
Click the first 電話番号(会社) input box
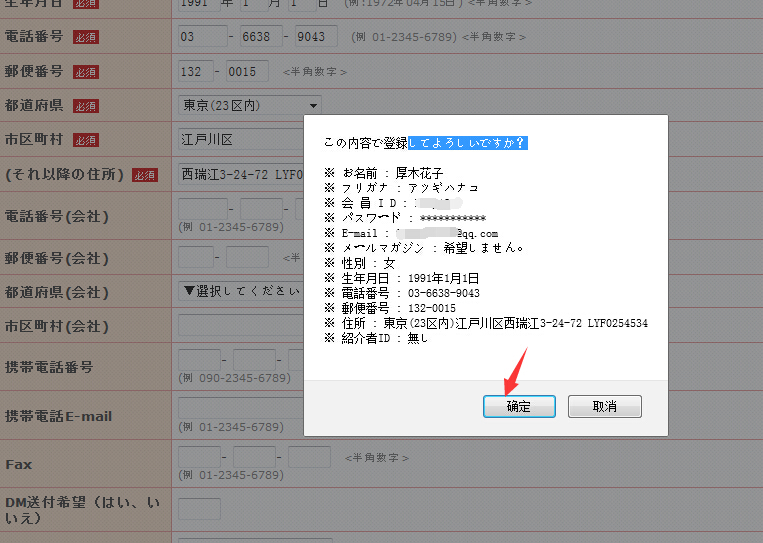click(203, 209)
